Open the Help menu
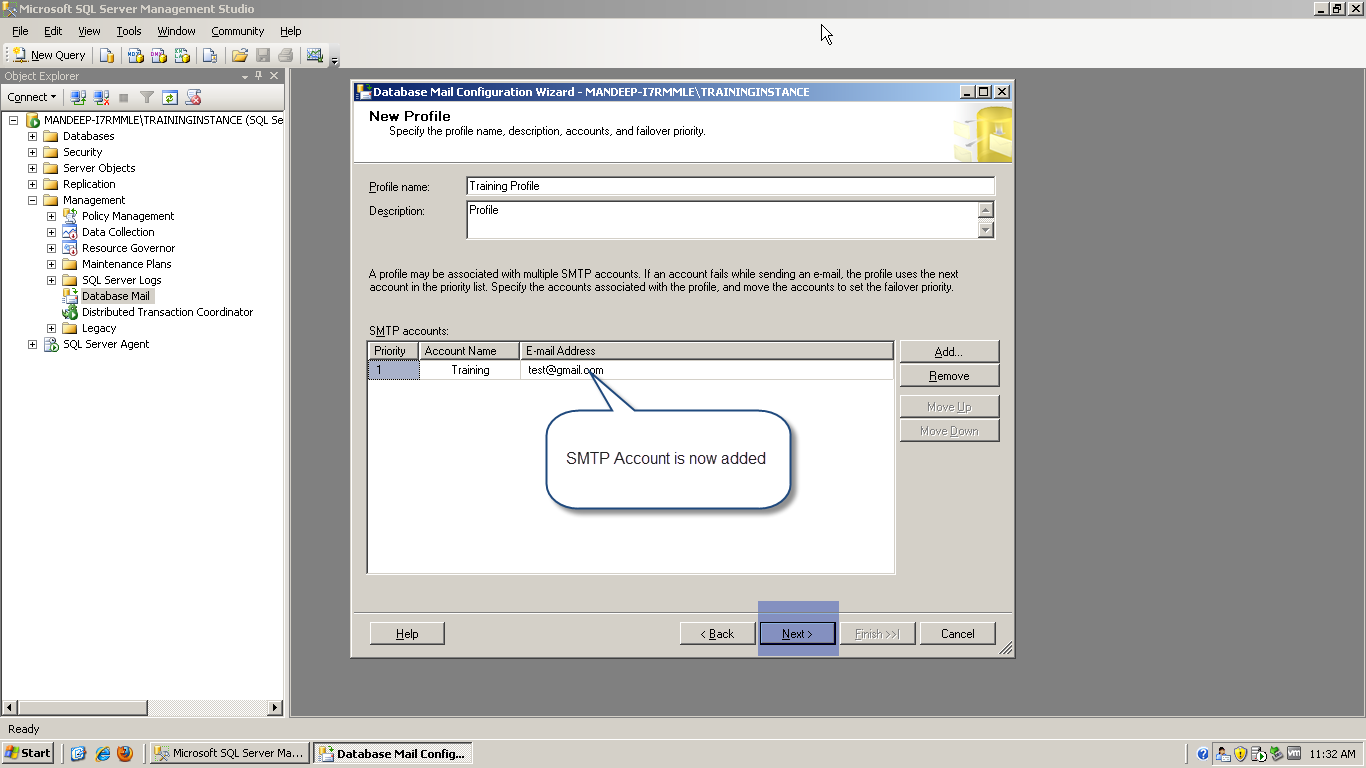The height and width of the screenshot is (768, 1366). tap(291, 31)
